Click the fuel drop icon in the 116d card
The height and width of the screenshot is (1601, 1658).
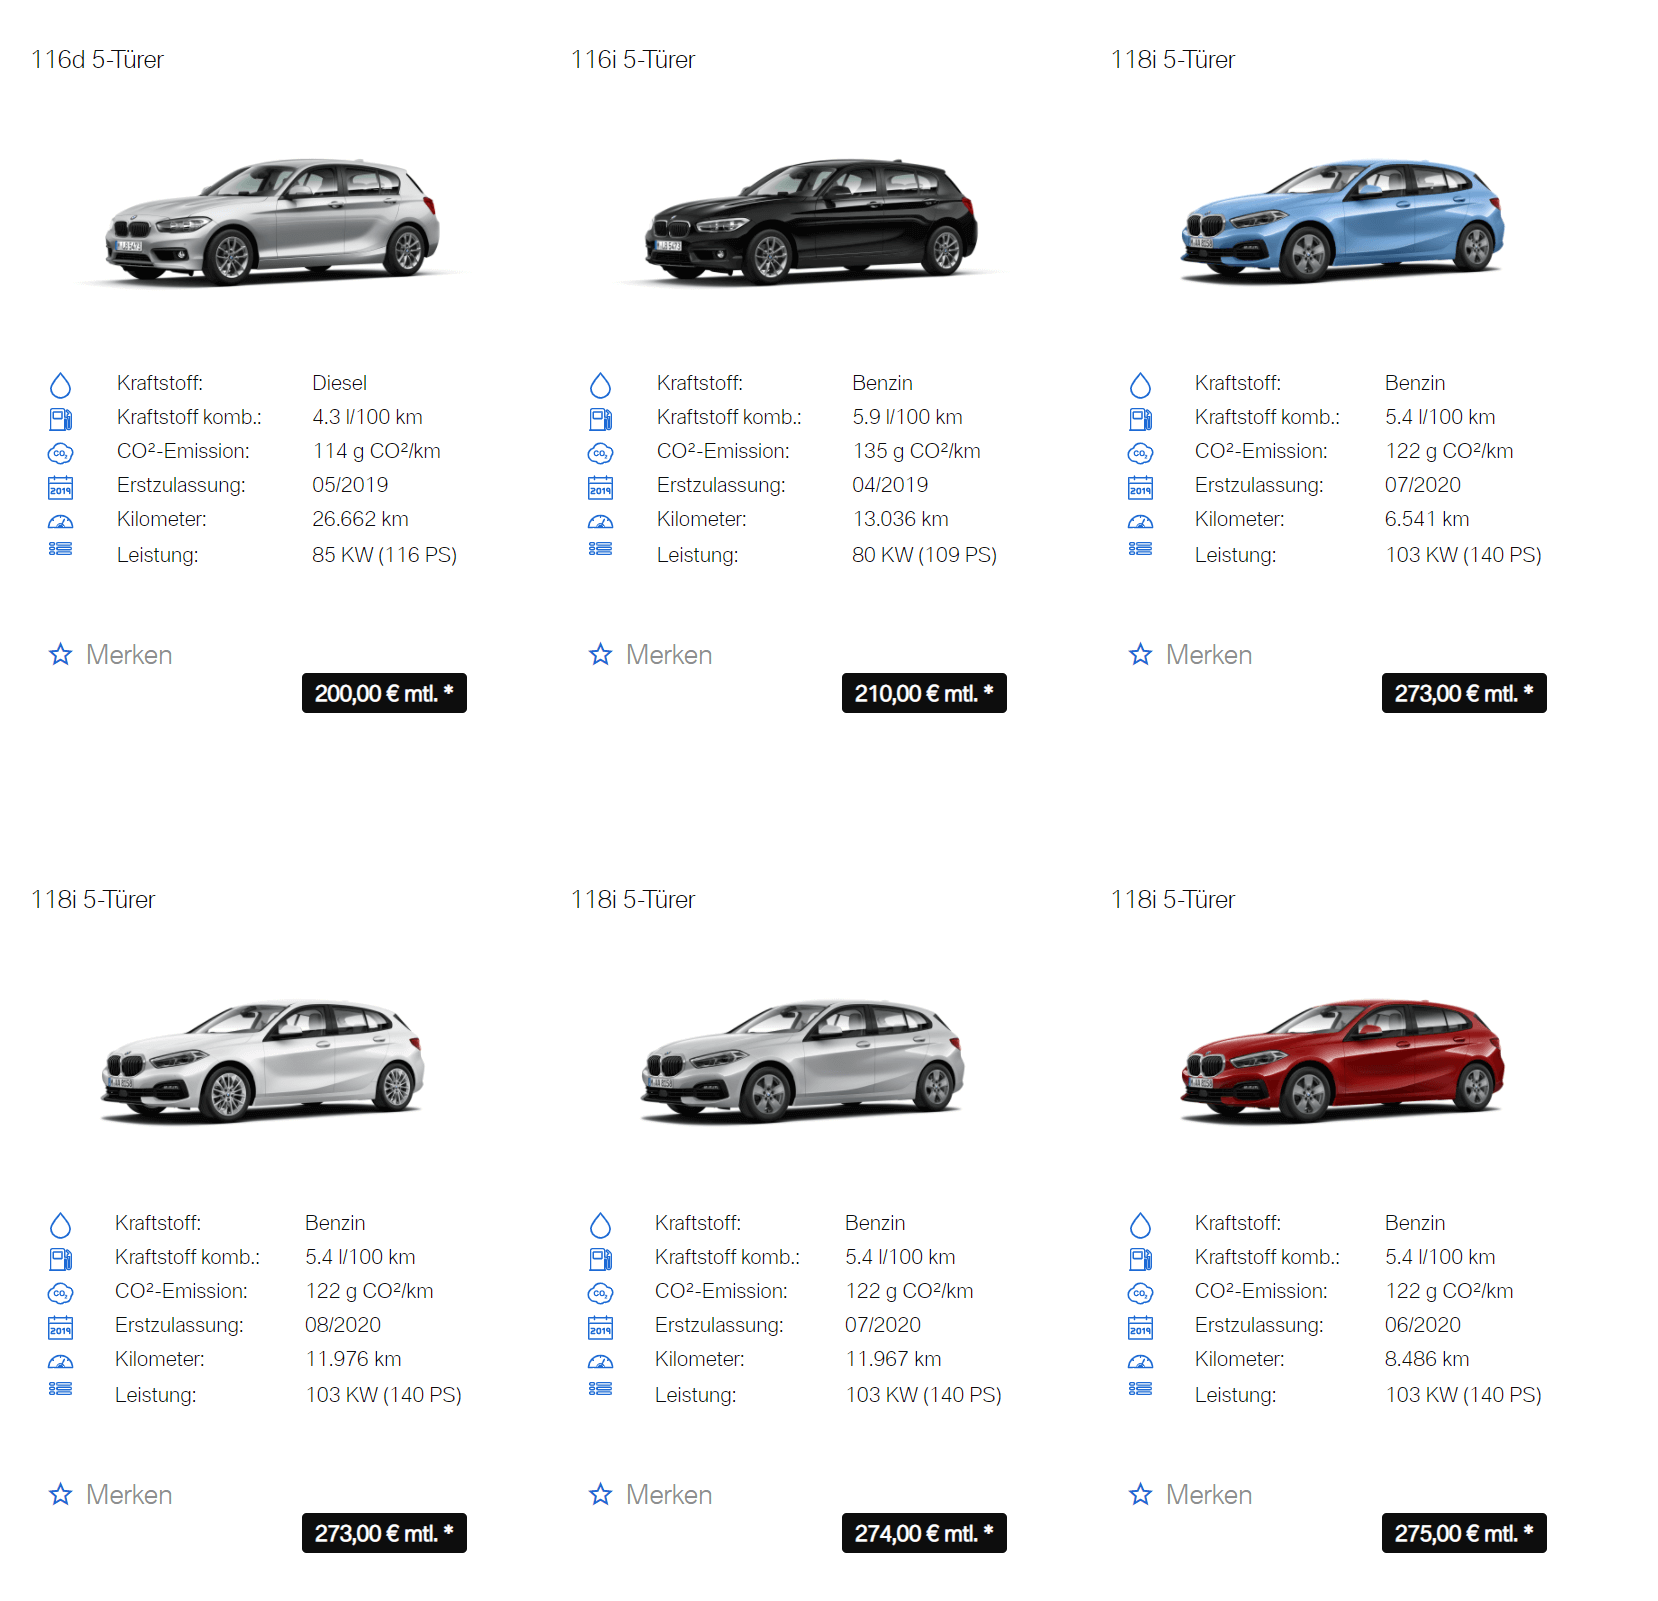click(60, 385)
